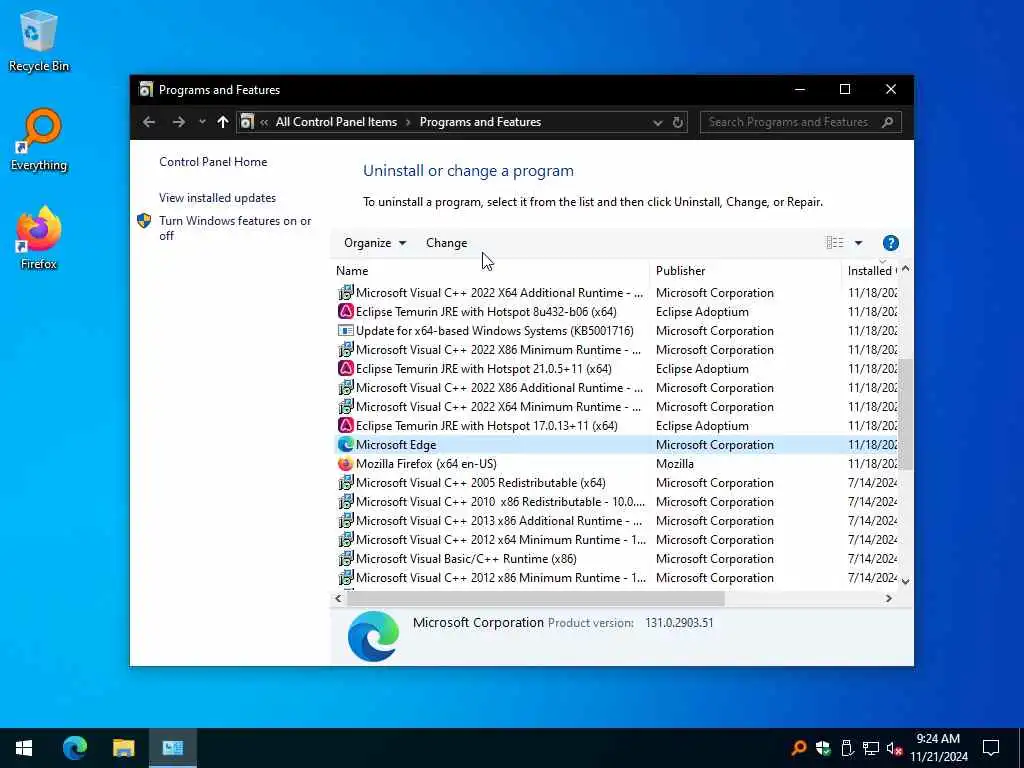Click the horizontal scrollbar right arrow
This screenshot has width=1024, height=768.
pyautogui.click(x=889, y=598)
